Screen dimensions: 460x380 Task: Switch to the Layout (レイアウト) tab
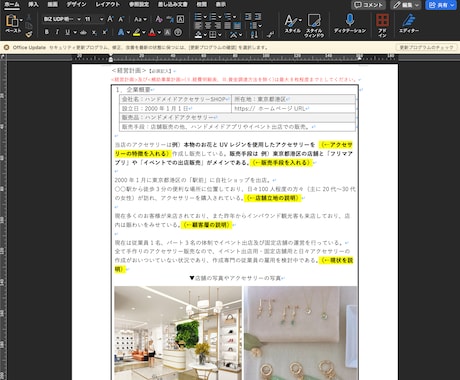107,4
